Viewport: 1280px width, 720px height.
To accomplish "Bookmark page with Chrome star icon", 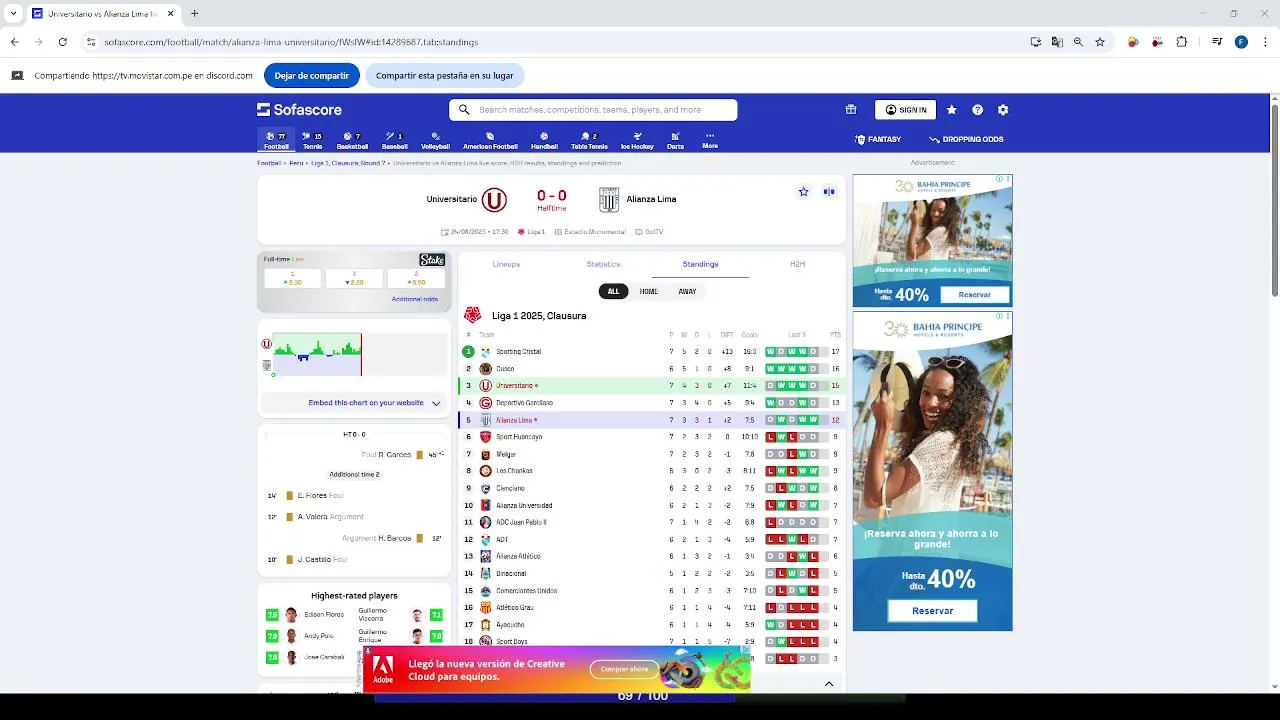I will click(1100, 42).
